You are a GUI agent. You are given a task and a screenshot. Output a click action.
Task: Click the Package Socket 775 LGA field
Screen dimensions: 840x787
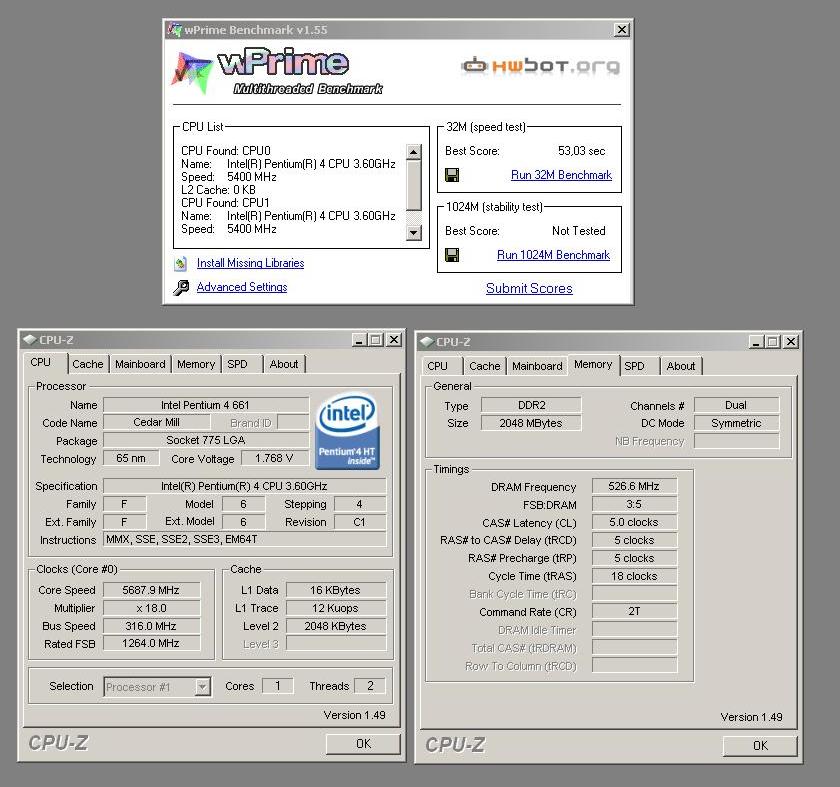(x=206, y=440)
